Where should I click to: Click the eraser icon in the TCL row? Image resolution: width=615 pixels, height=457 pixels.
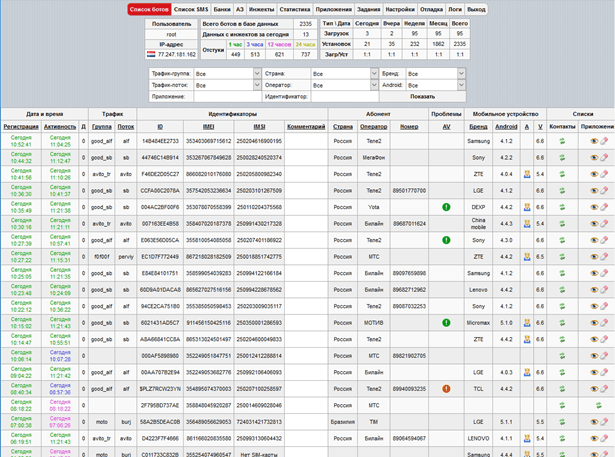(604, 389)
